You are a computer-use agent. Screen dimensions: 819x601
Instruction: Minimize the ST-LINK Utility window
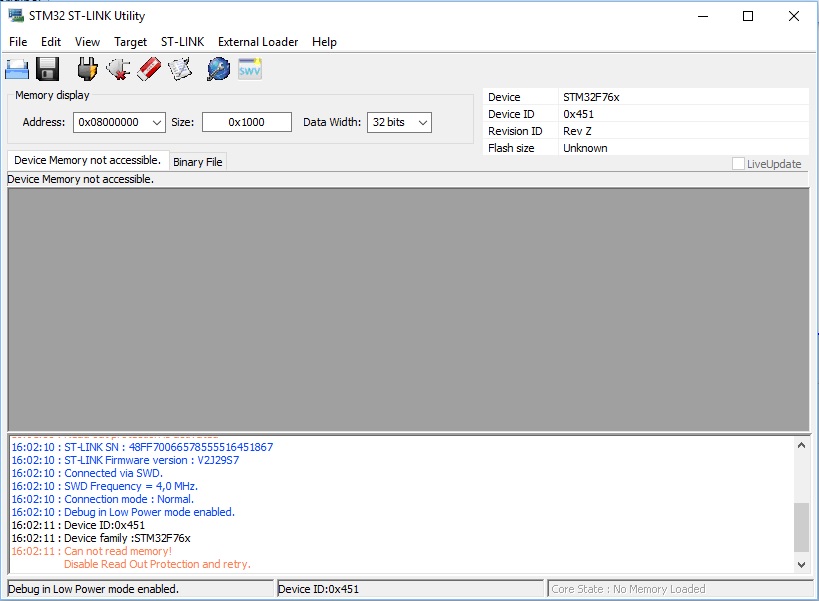[x=703, y=16]
